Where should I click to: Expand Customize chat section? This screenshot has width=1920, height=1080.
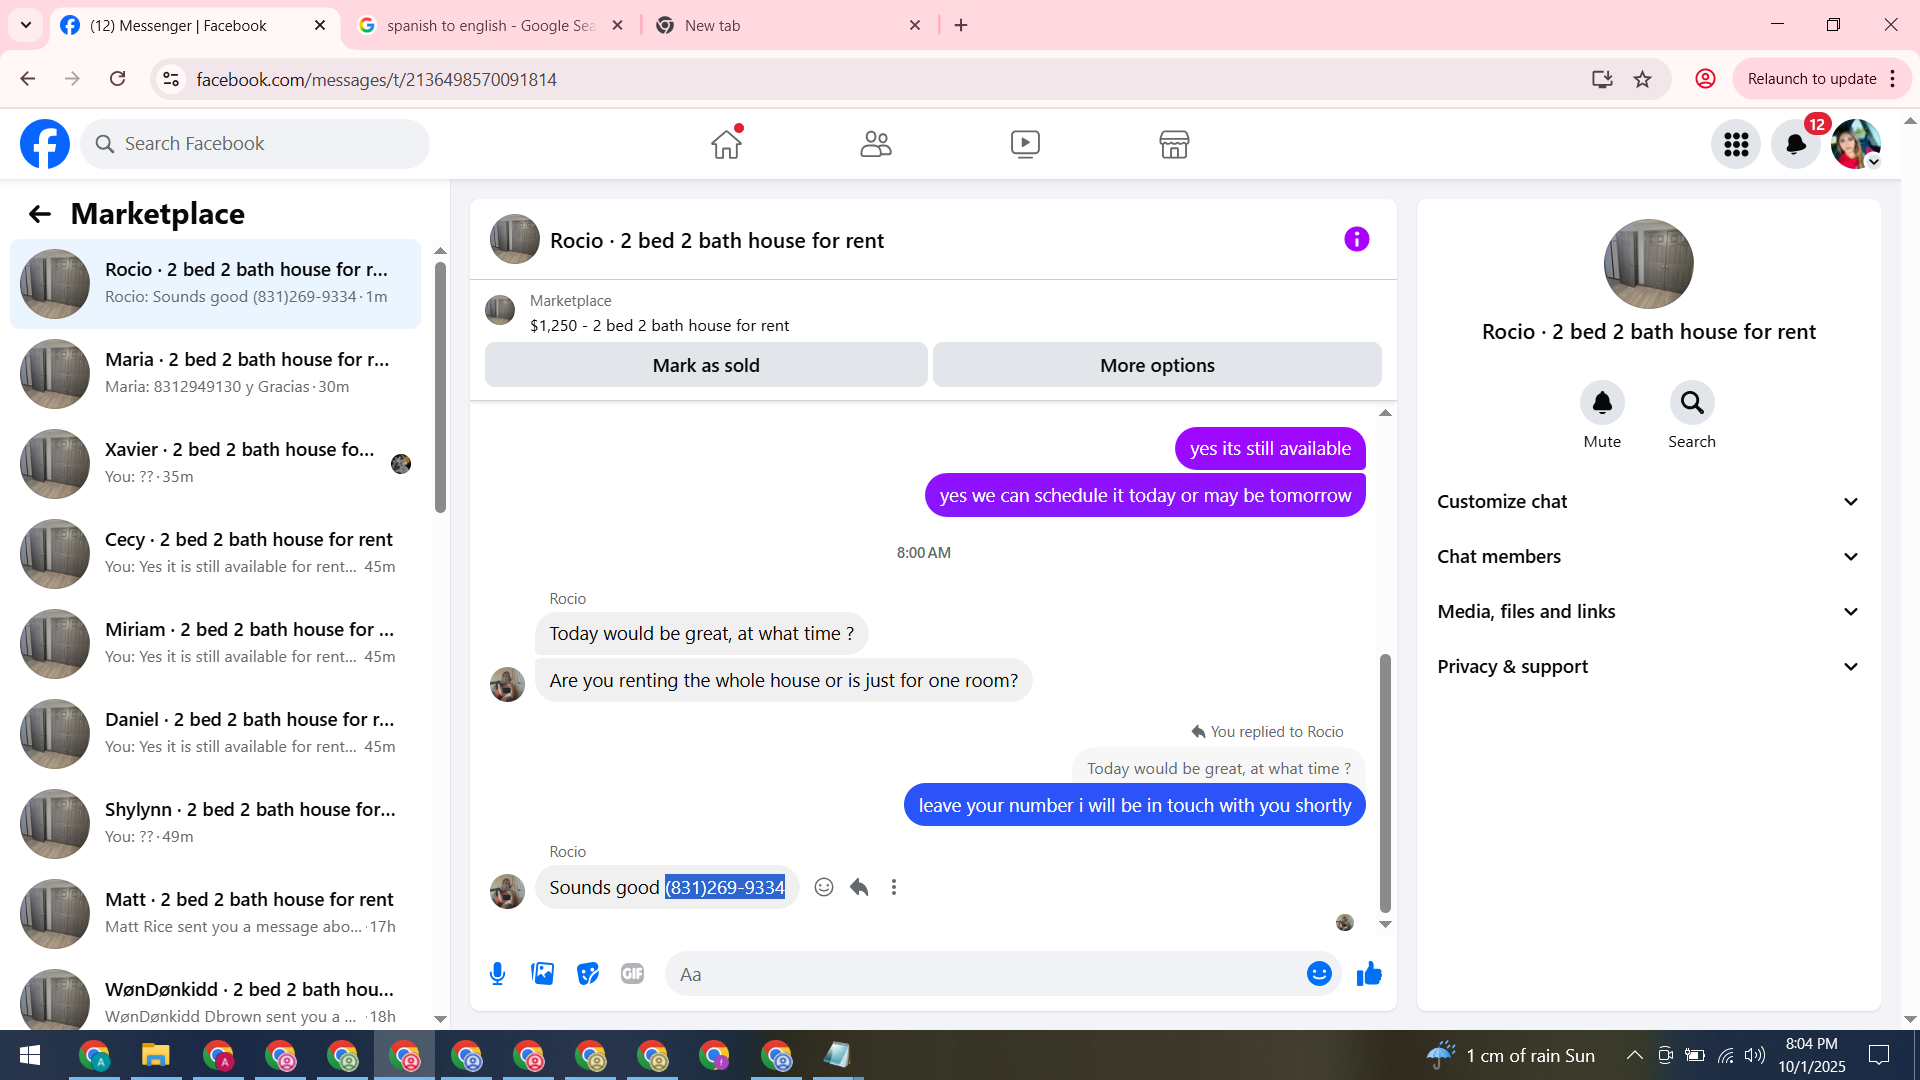[1649, 502]
